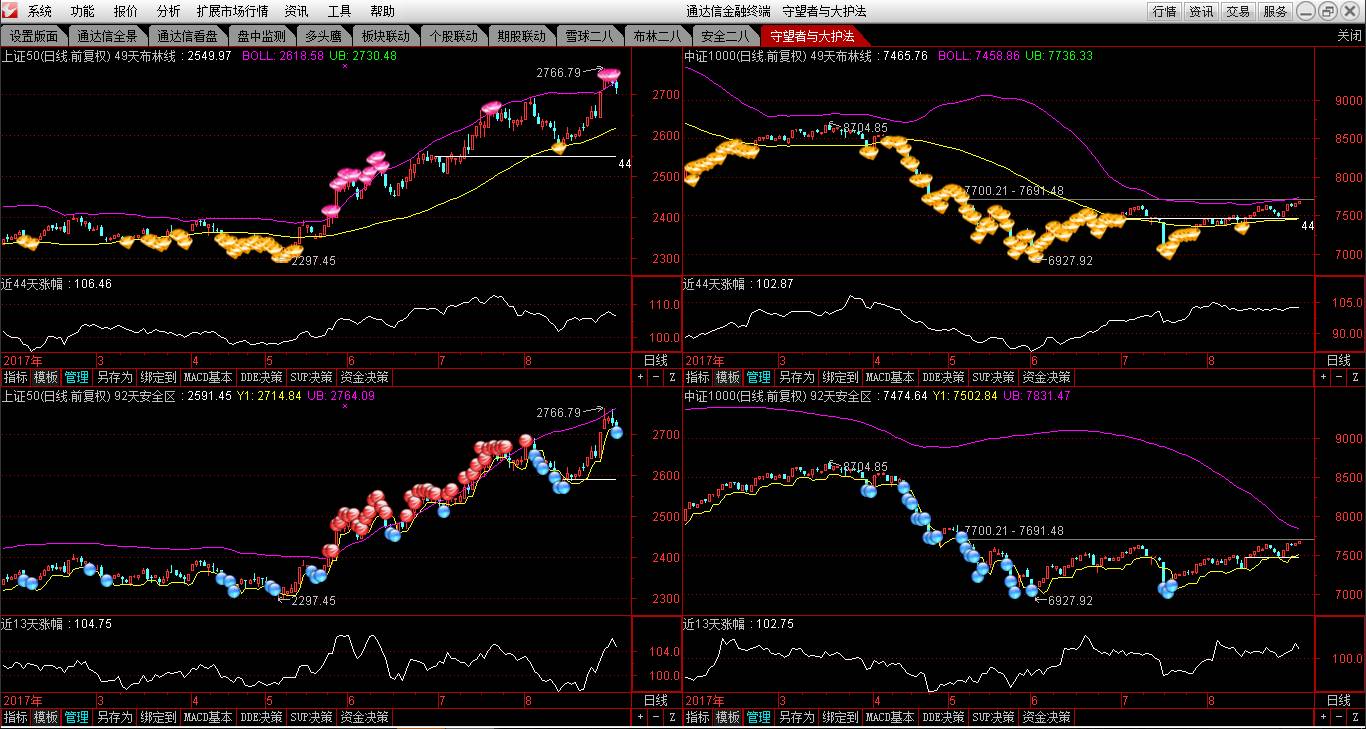Click header '中证1000(日线.前复权) 92天安全区'
This screenshot has height=729, width=1366.
776,396
